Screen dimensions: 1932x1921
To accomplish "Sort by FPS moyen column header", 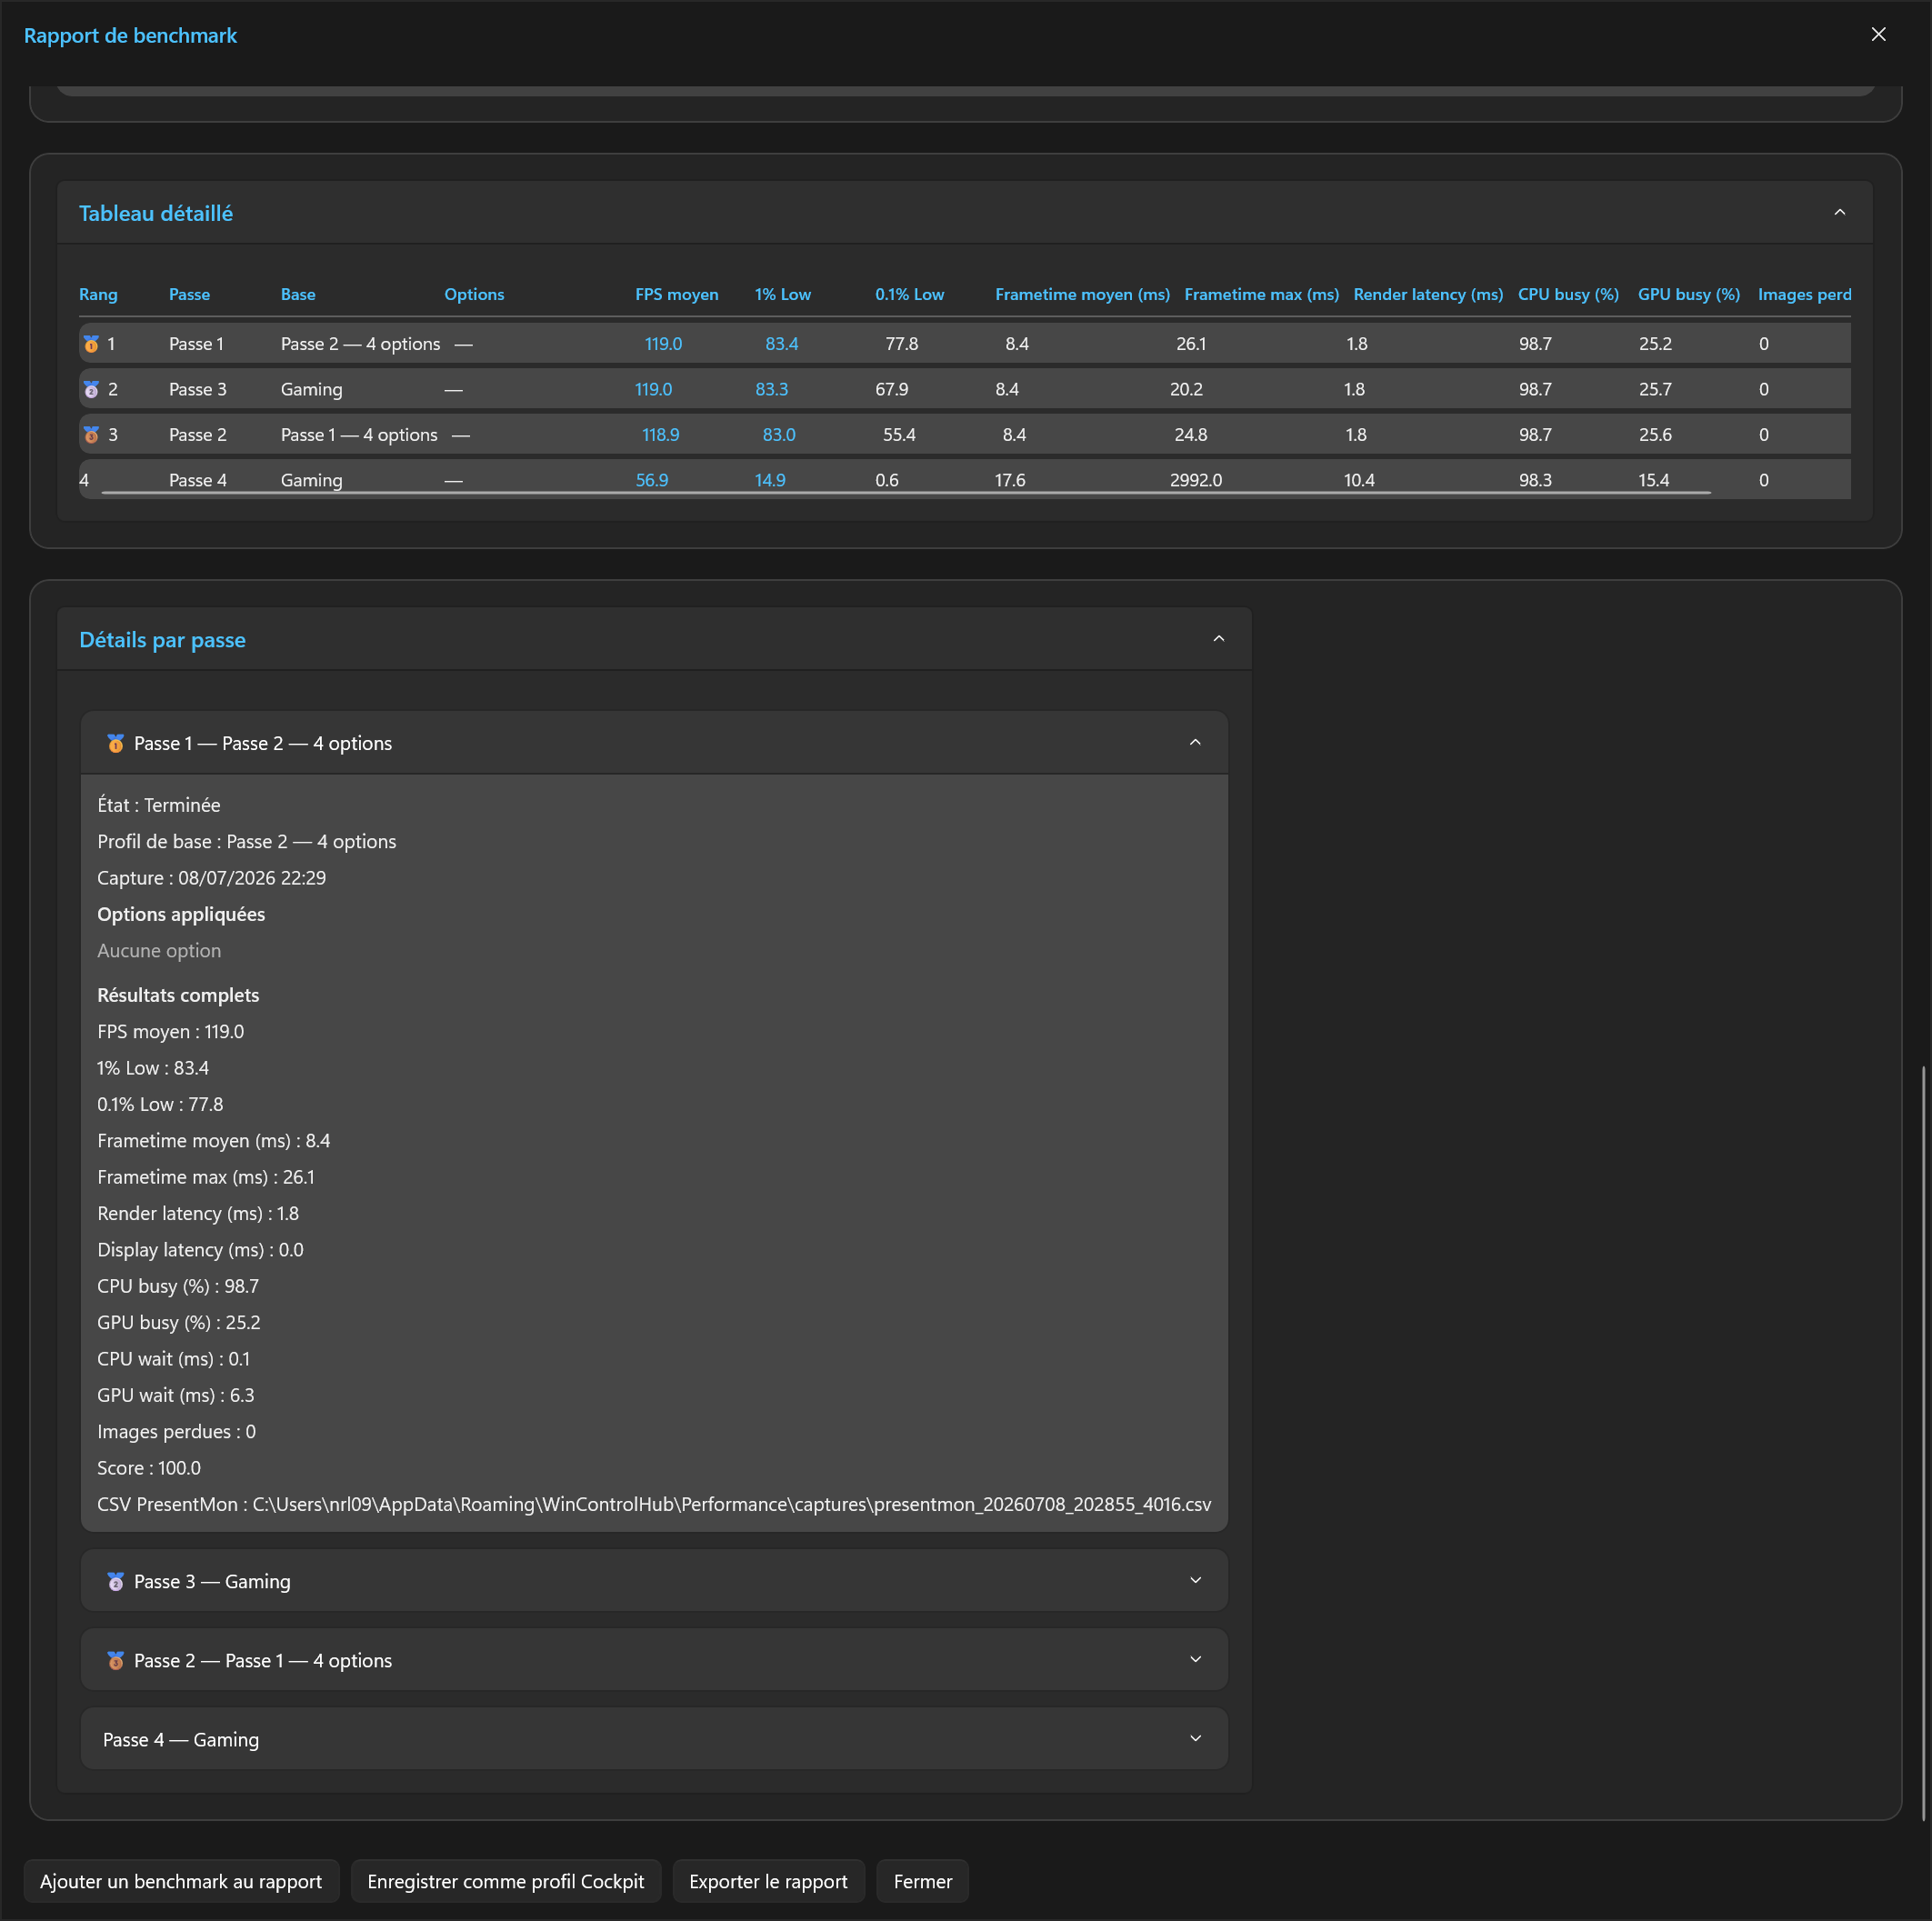I will tap(677, 294).
